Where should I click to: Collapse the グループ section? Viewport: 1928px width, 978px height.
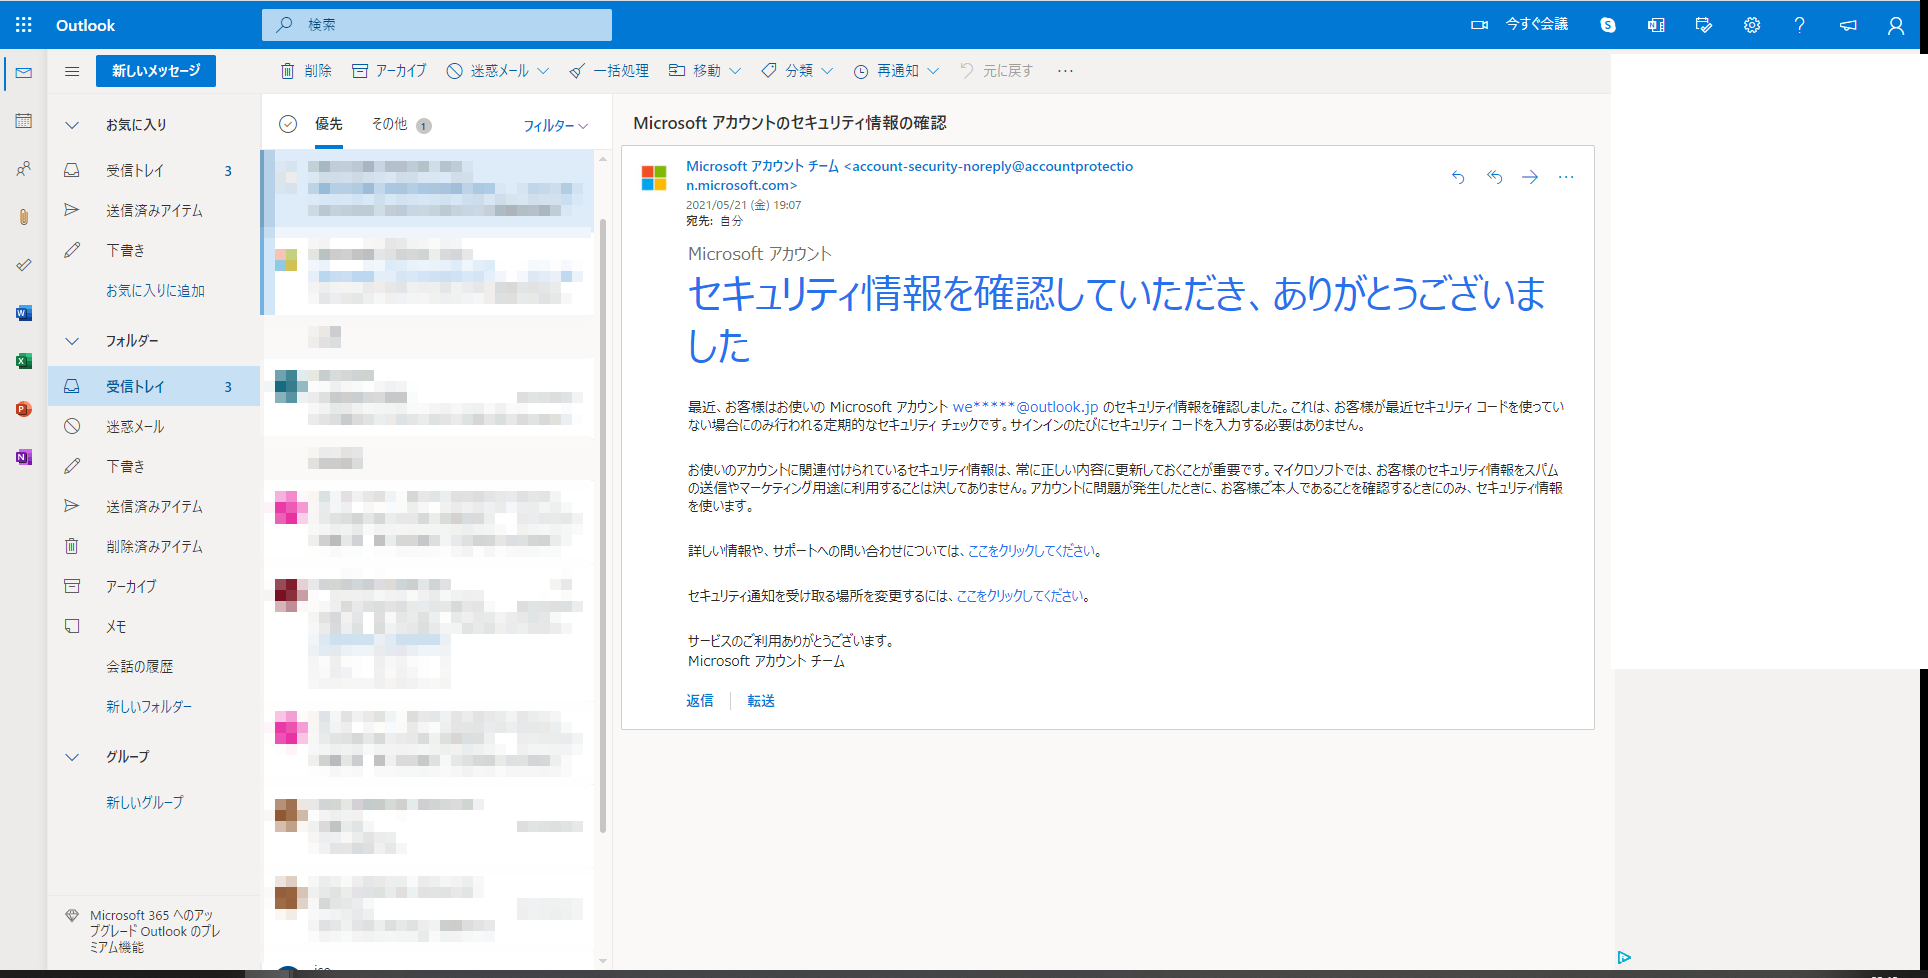tap(72, 757)
